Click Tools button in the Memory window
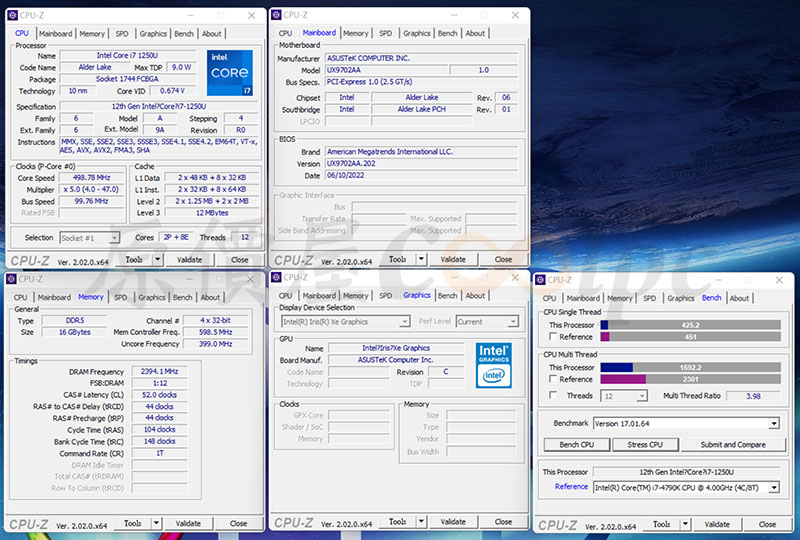 133,523
